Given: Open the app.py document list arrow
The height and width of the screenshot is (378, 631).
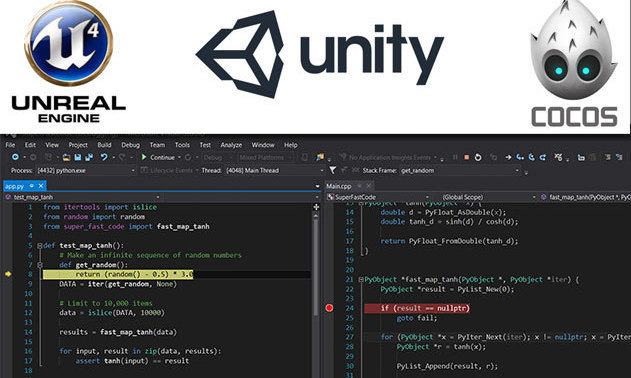Looking at the screenshot, I should (x=317, y=186).
